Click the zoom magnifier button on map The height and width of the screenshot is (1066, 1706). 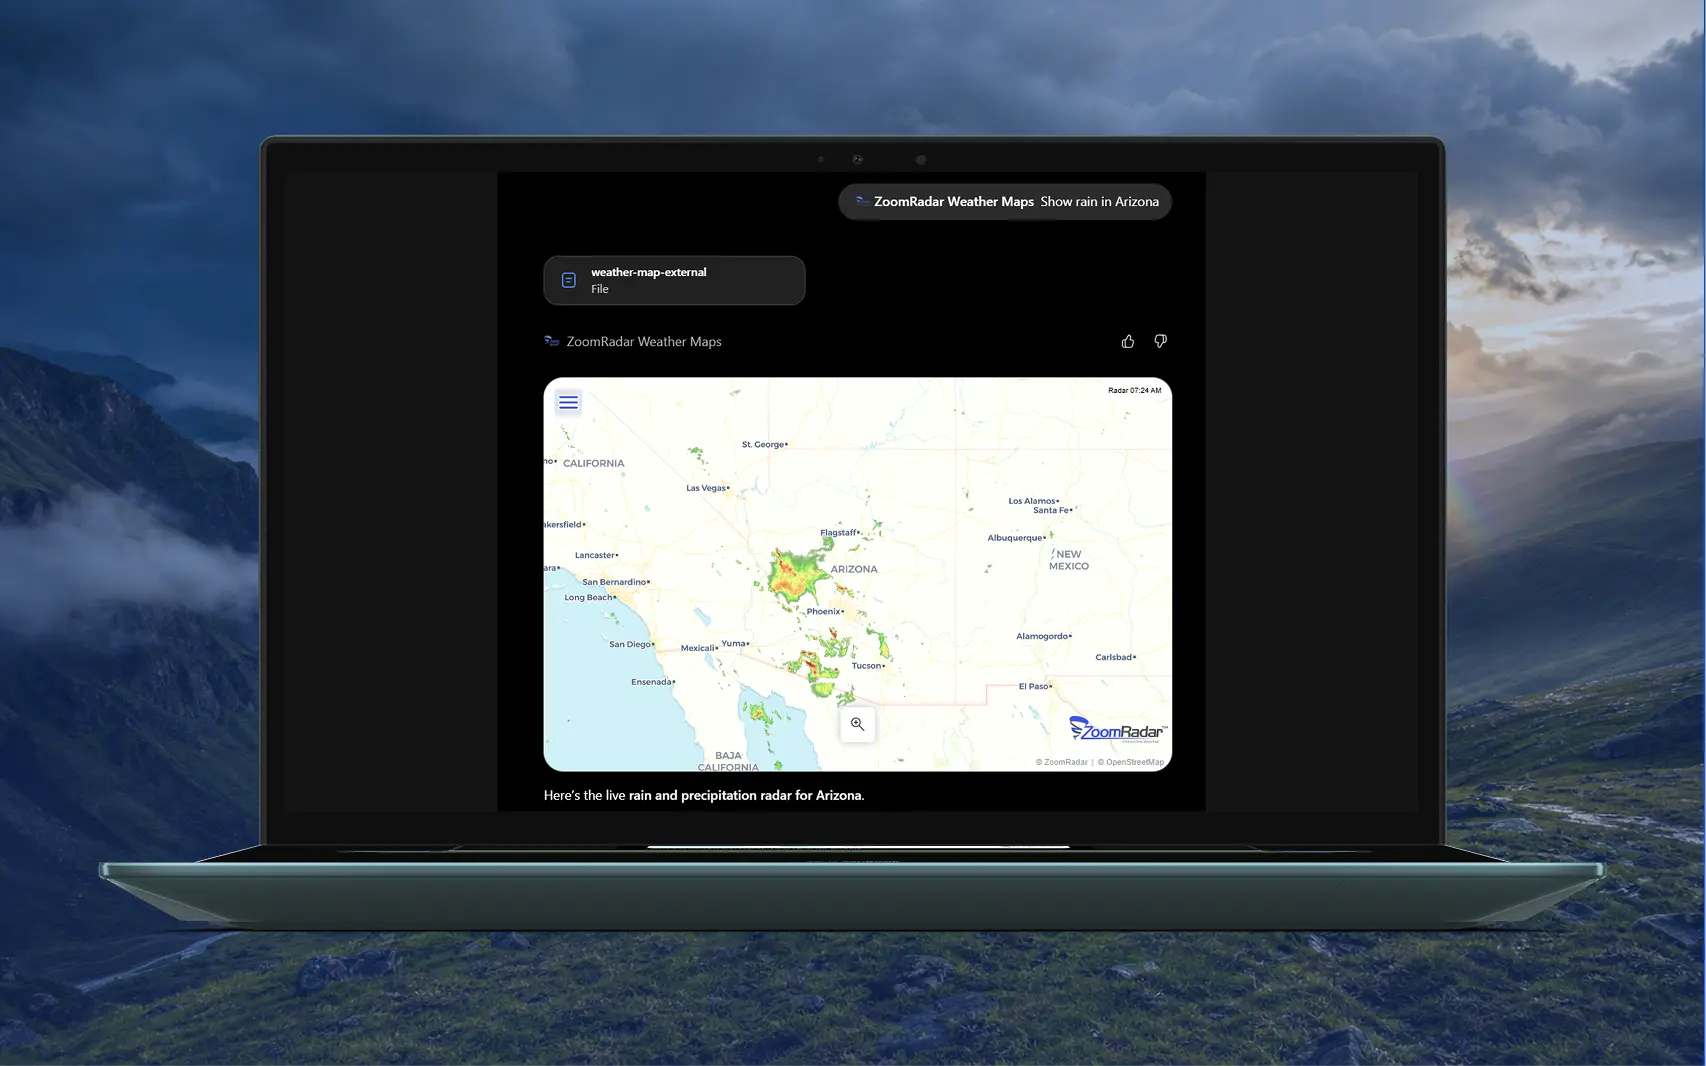857,724
